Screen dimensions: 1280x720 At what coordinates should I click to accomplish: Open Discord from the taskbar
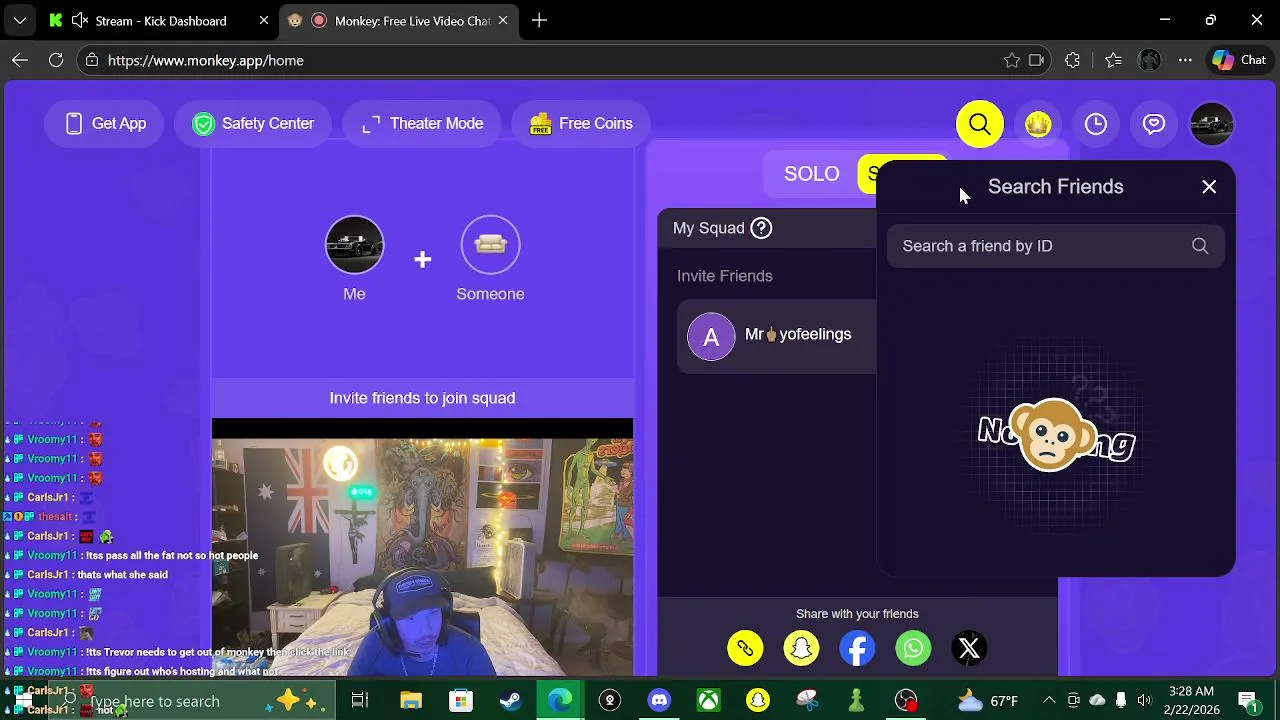tap(659, 701)
